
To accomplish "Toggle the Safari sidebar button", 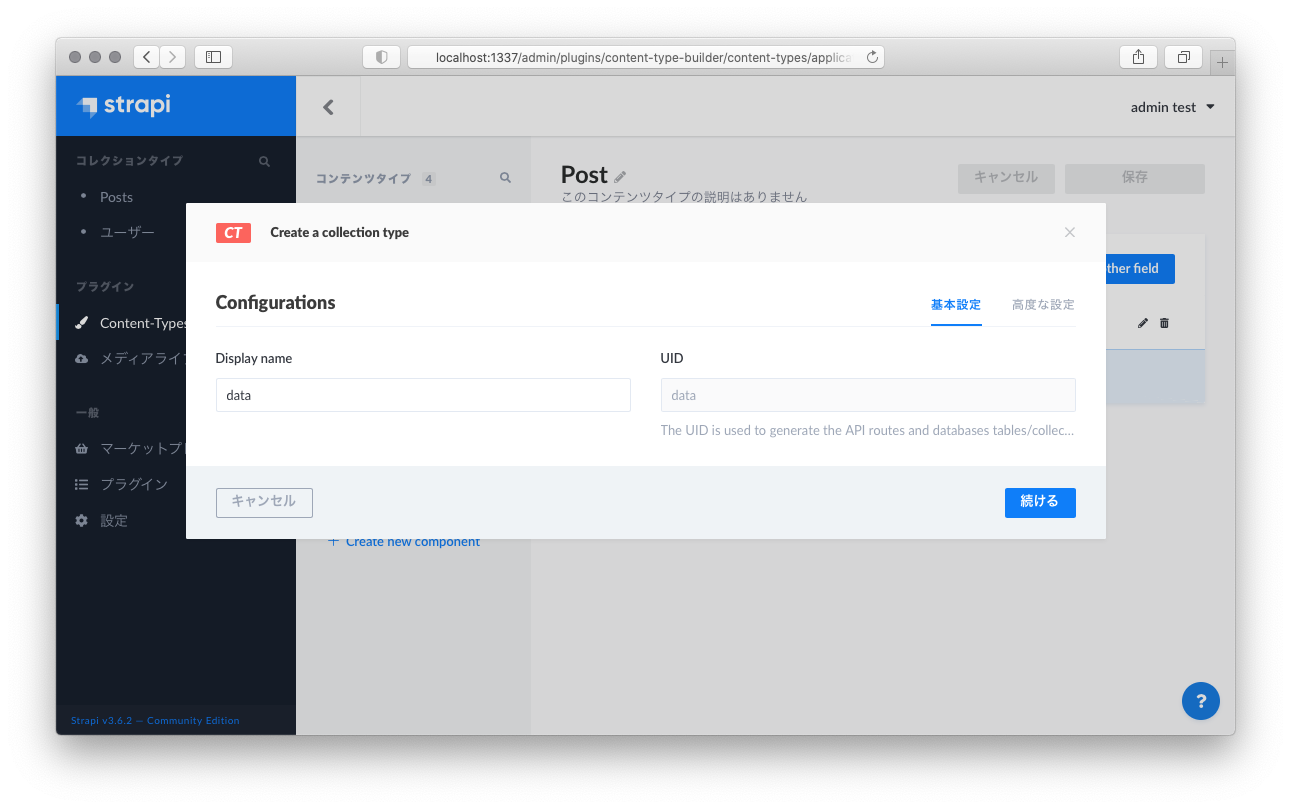I will (x=213, y=57).
